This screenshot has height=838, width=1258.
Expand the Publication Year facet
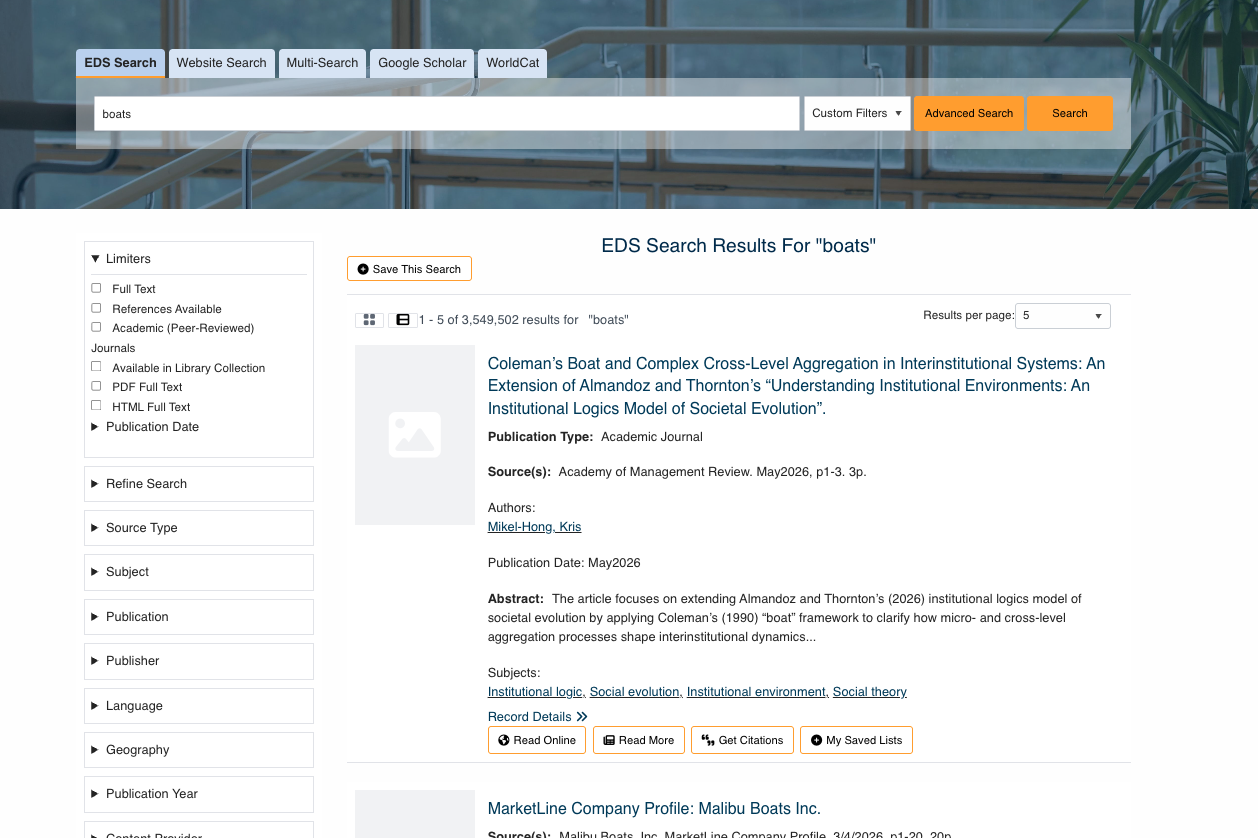point(199,794)
